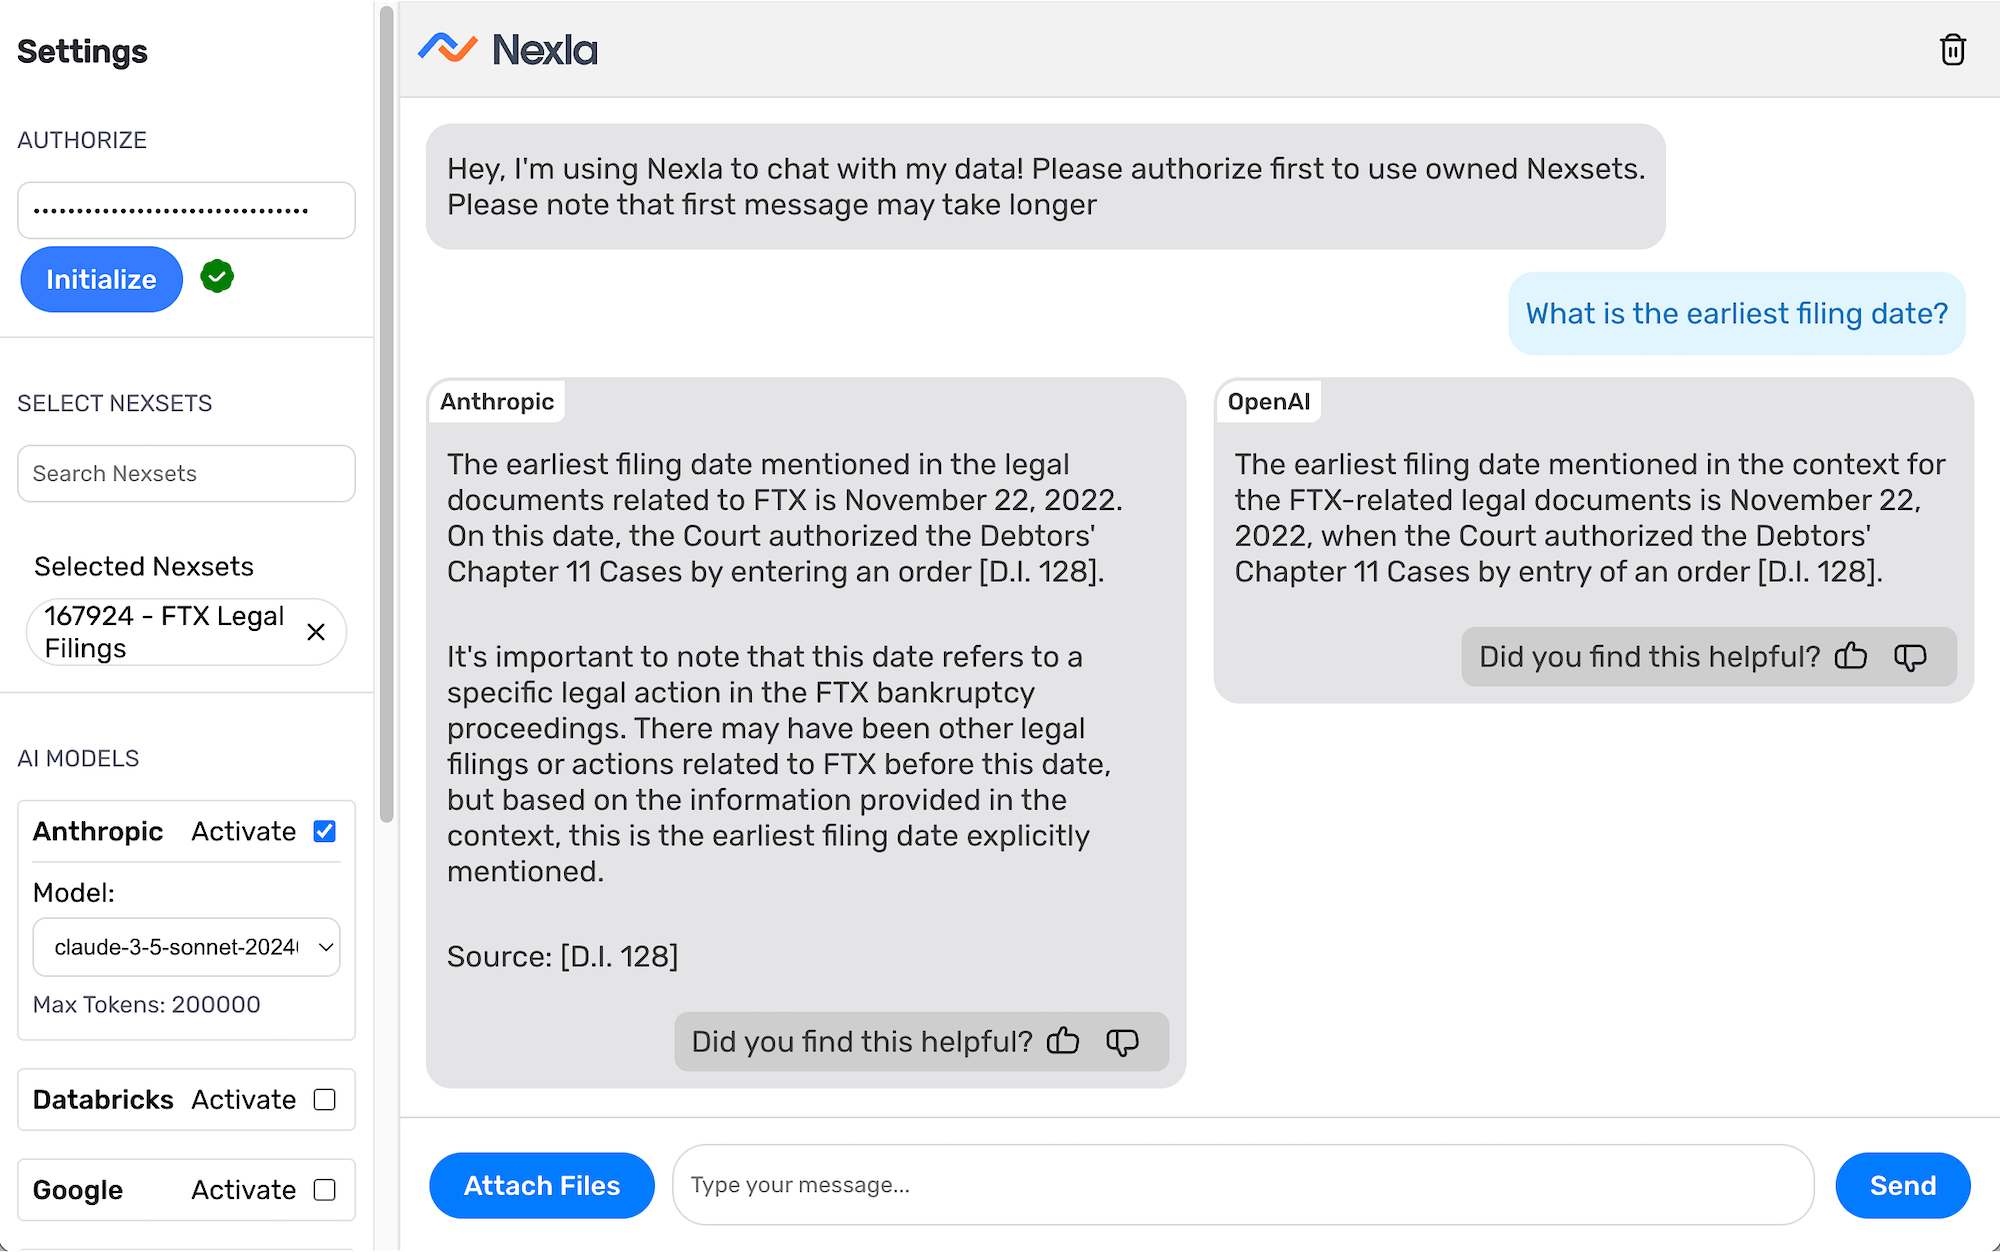This screenshot has height=1252, width=2000.
Task: Remove the FTX Legal Filings nexset
Action: (316, 632)
